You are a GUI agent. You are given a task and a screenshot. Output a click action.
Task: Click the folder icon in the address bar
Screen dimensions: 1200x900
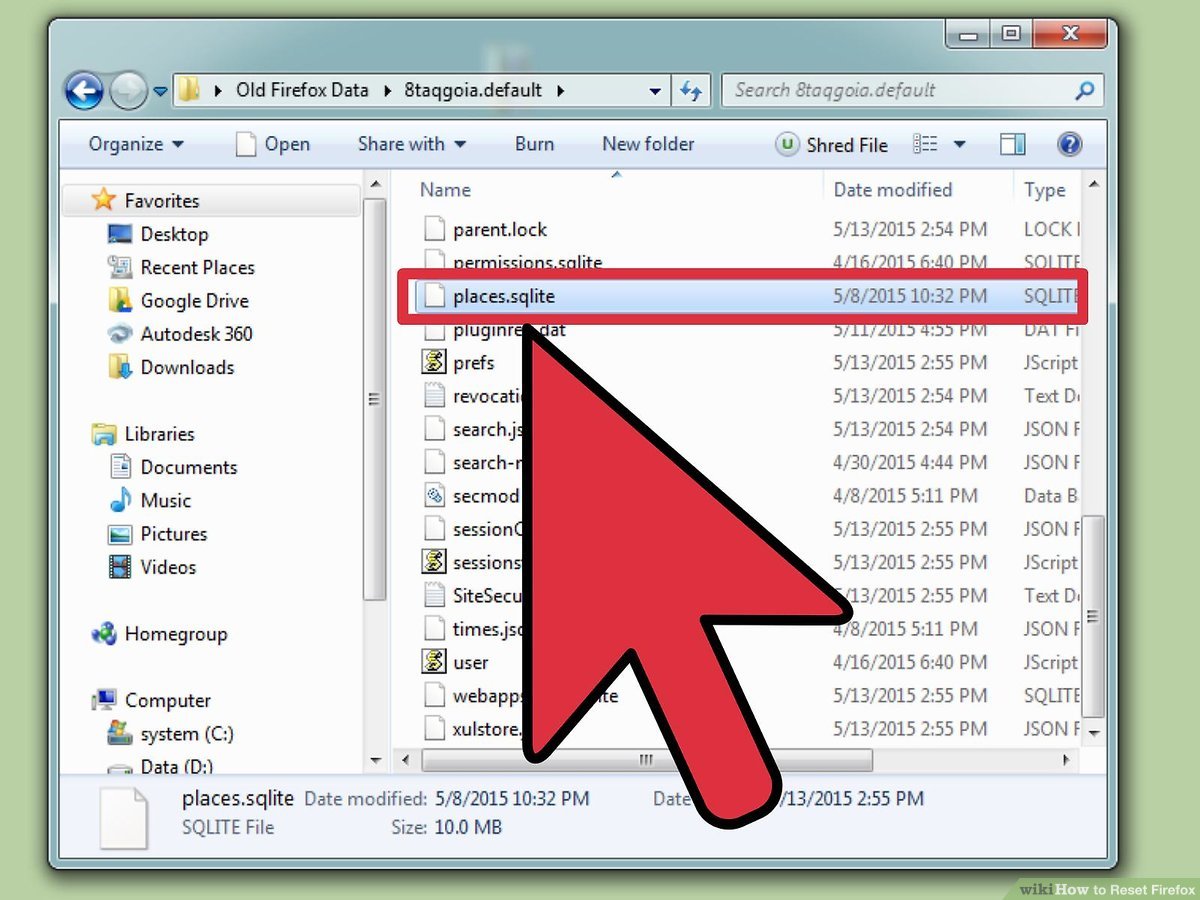tap(188, 90)
